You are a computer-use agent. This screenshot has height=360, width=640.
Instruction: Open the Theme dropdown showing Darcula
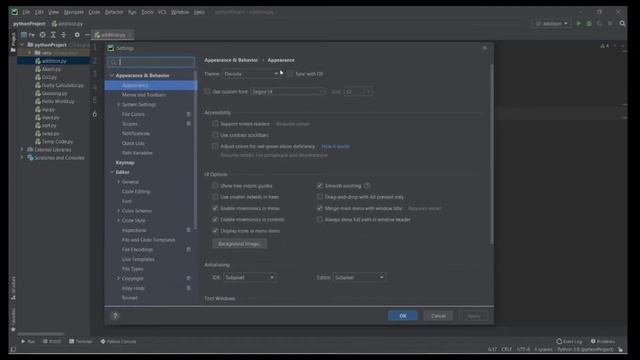pos(251,74)
